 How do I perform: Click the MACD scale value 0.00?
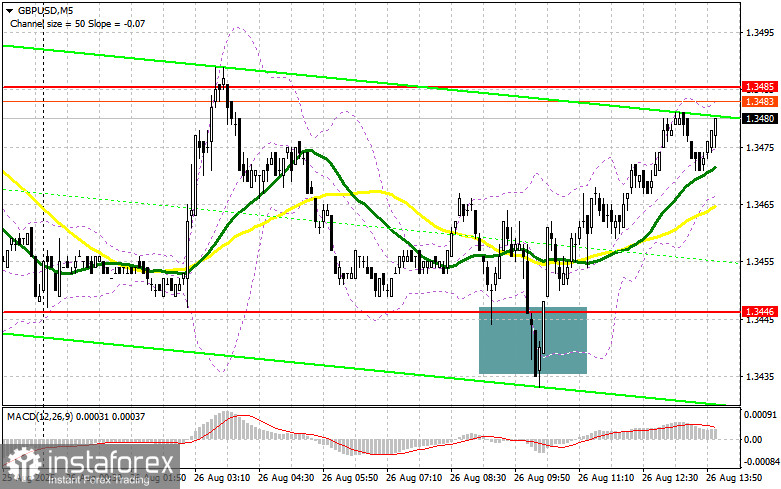[x=753, y=439]
